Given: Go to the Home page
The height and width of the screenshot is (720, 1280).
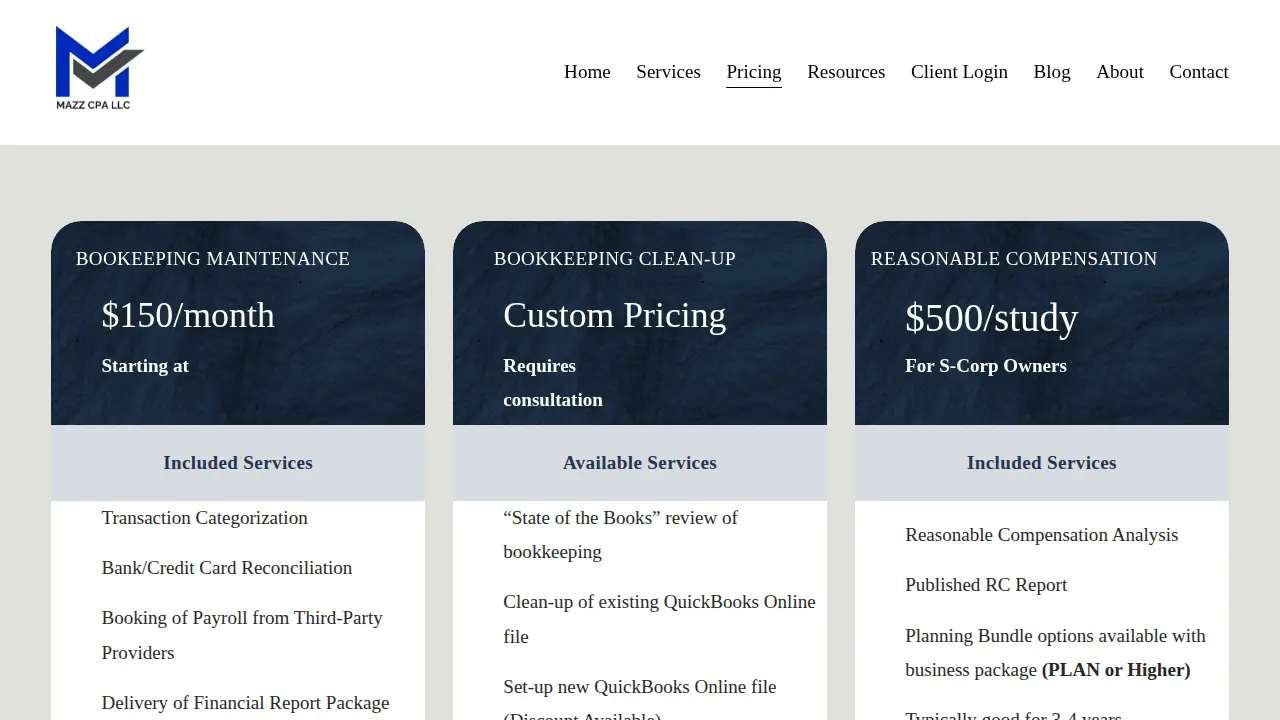Looking at the screenshot, I should click(x=587, y=72).
